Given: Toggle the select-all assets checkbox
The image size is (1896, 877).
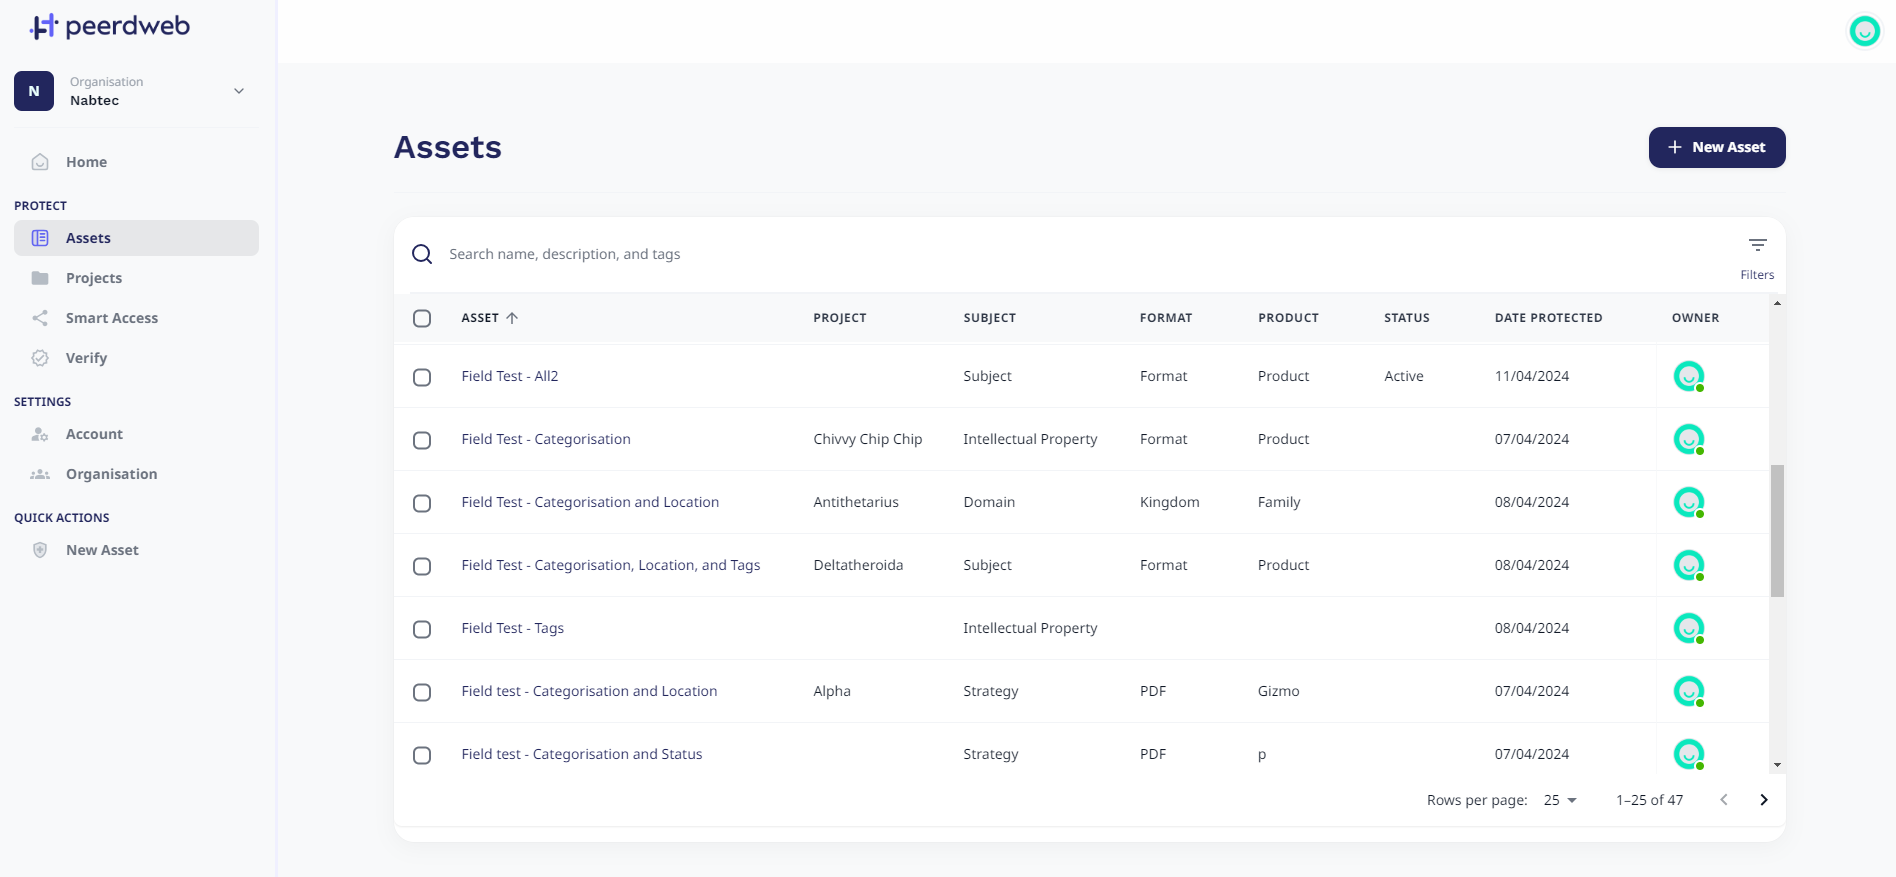Looking at the screenshot, I should 422,318.
